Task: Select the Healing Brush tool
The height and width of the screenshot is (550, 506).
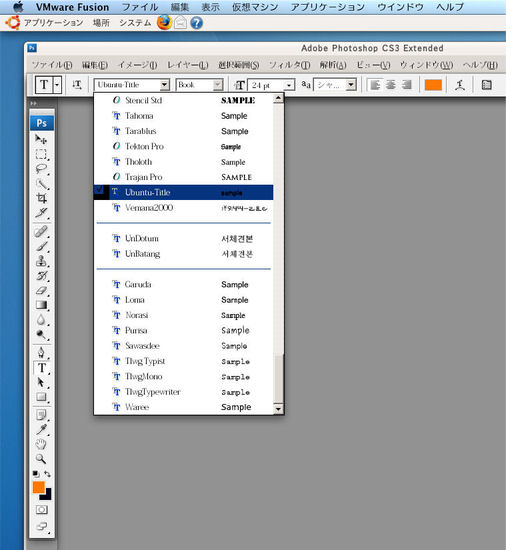Action: click(x=41, y=232)
